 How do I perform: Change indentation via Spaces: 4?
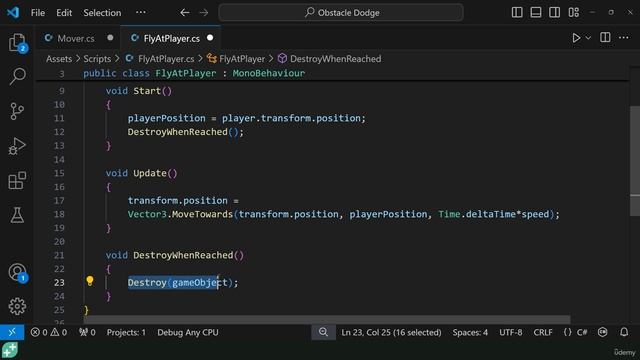[x=470, y=332]
